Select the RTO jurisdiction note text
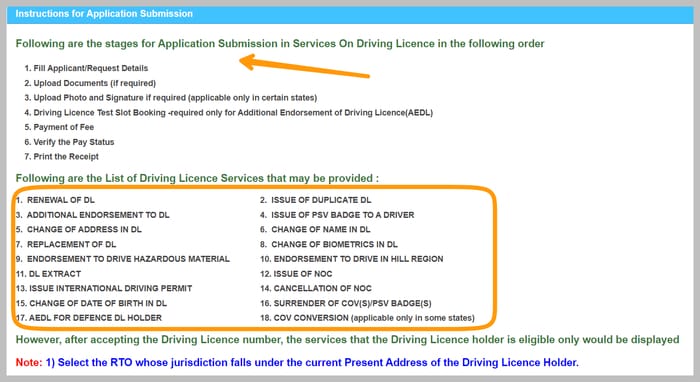This screenshot has height=382, width=700. click(x=312, y=362)
